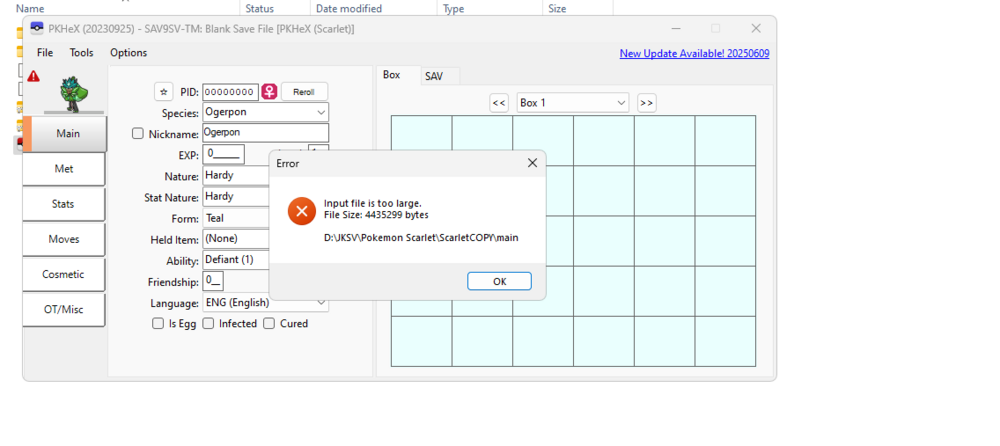Open the Tools menu

pos(81,53)
